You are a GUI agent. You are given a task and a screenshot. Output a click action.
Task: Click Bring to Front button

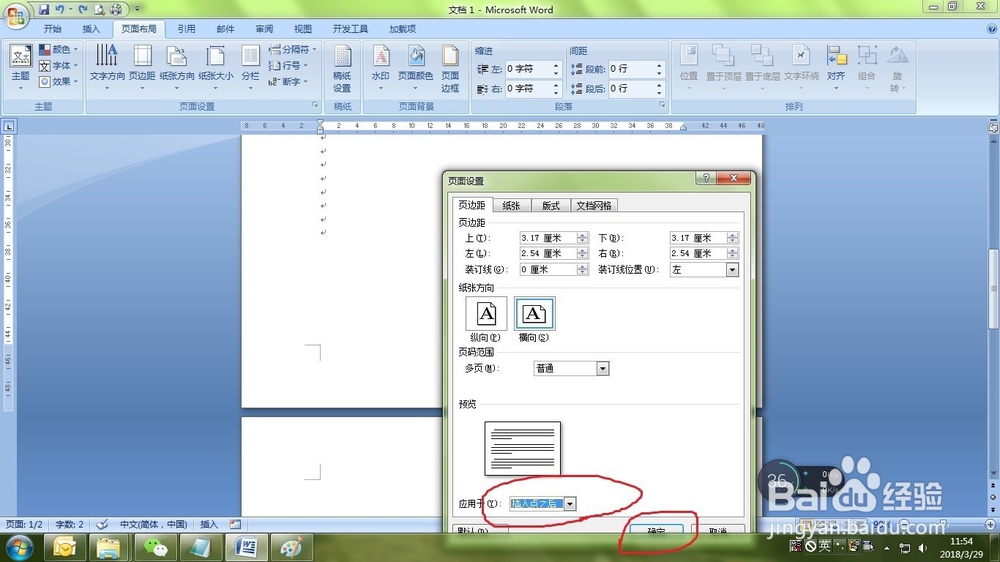point(723,68)
